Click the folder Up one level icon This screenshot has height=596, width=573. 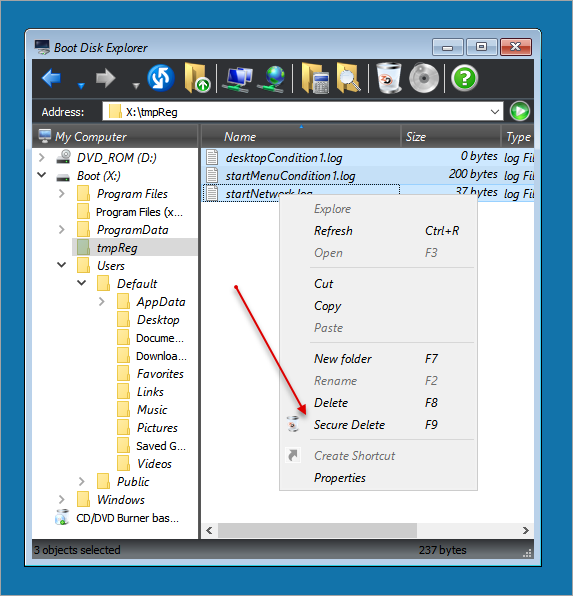[x=197, y=78]
